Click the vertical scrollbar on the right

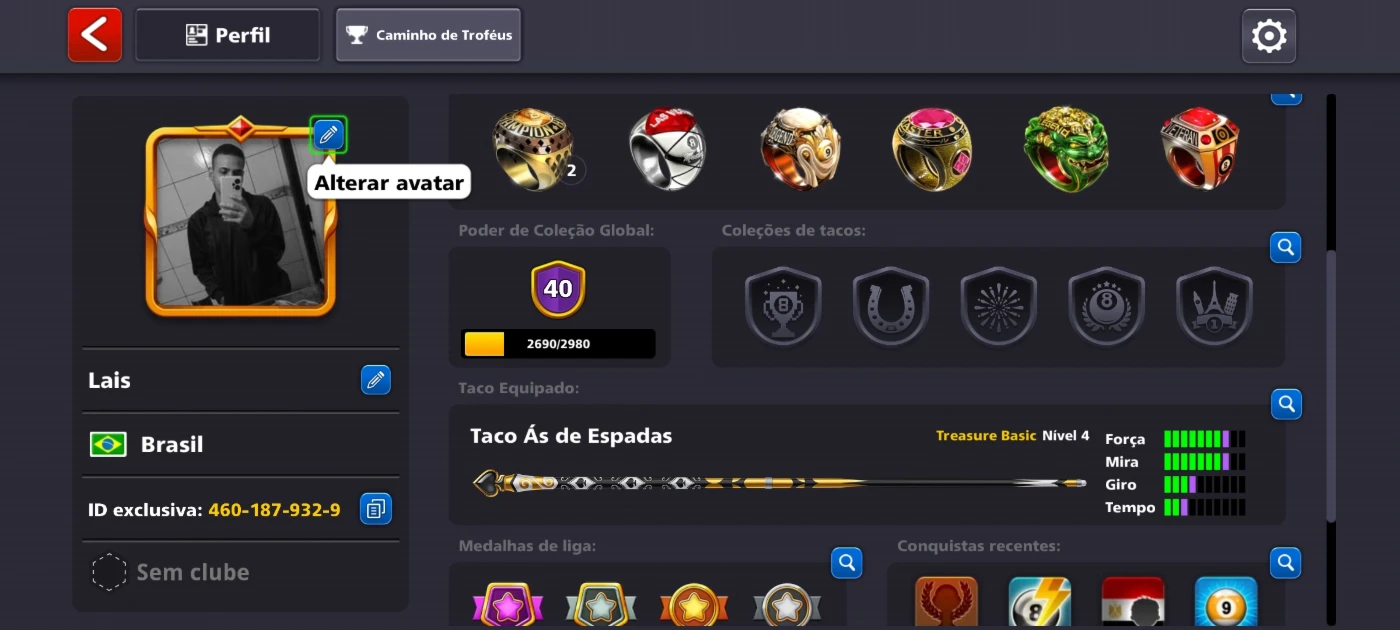coord(1330,385)
